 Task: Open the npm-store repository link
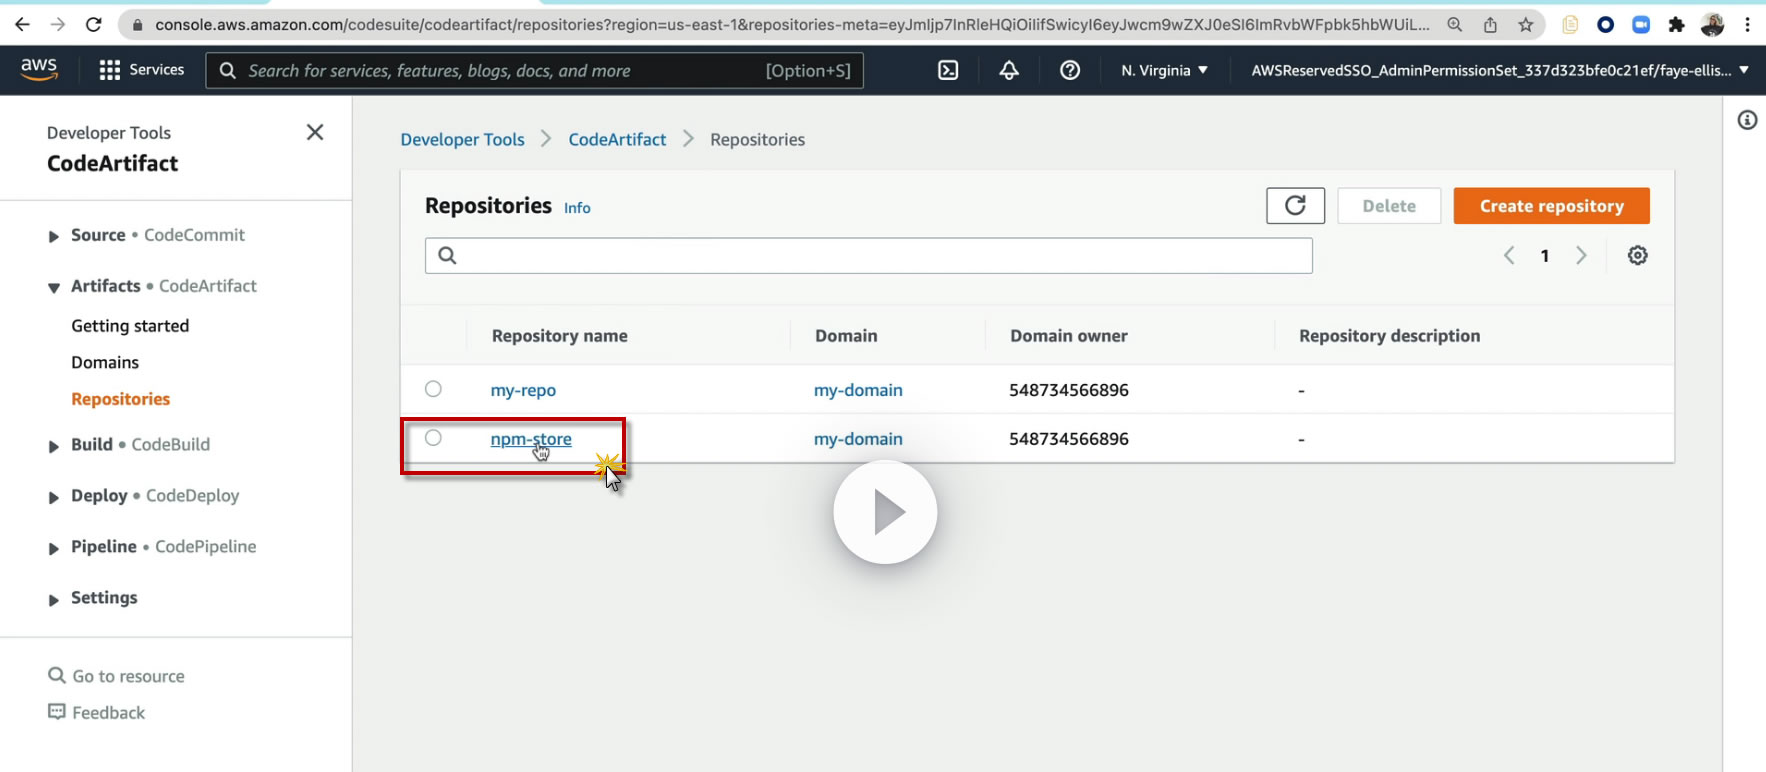[x=531, y=439]
